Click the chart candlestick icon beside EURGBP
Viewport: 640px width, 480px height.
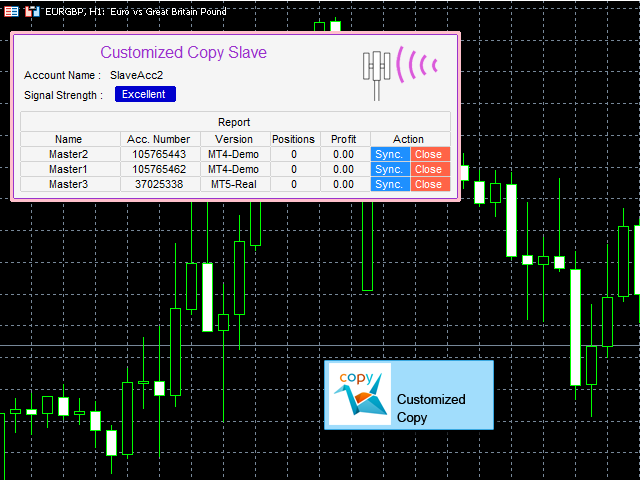32,11
